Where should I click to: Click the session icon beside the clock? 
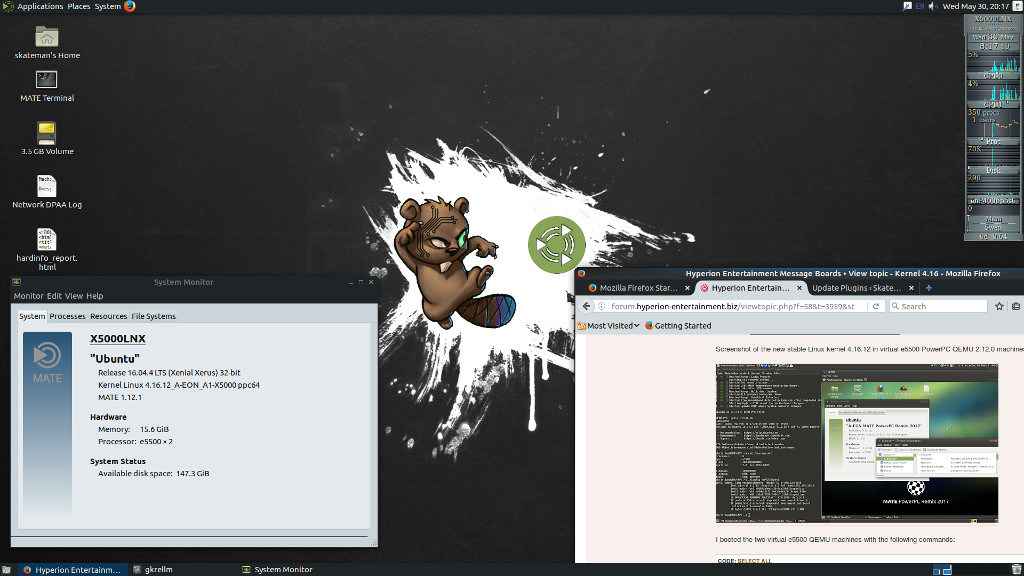[x=1017, y=7]
